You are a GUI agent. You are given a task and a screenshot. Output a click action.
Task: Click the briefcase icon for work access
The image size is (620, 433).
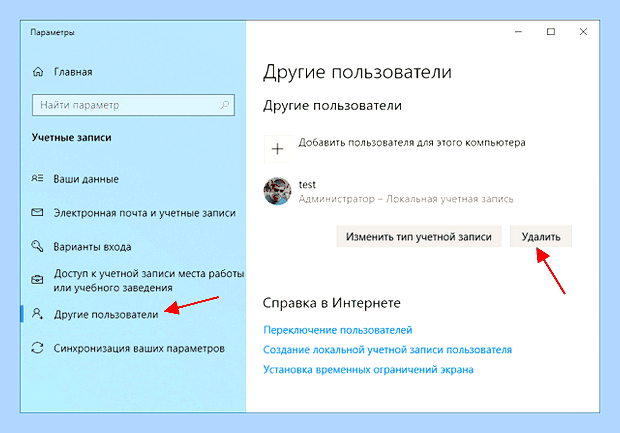tap(37, 280)
